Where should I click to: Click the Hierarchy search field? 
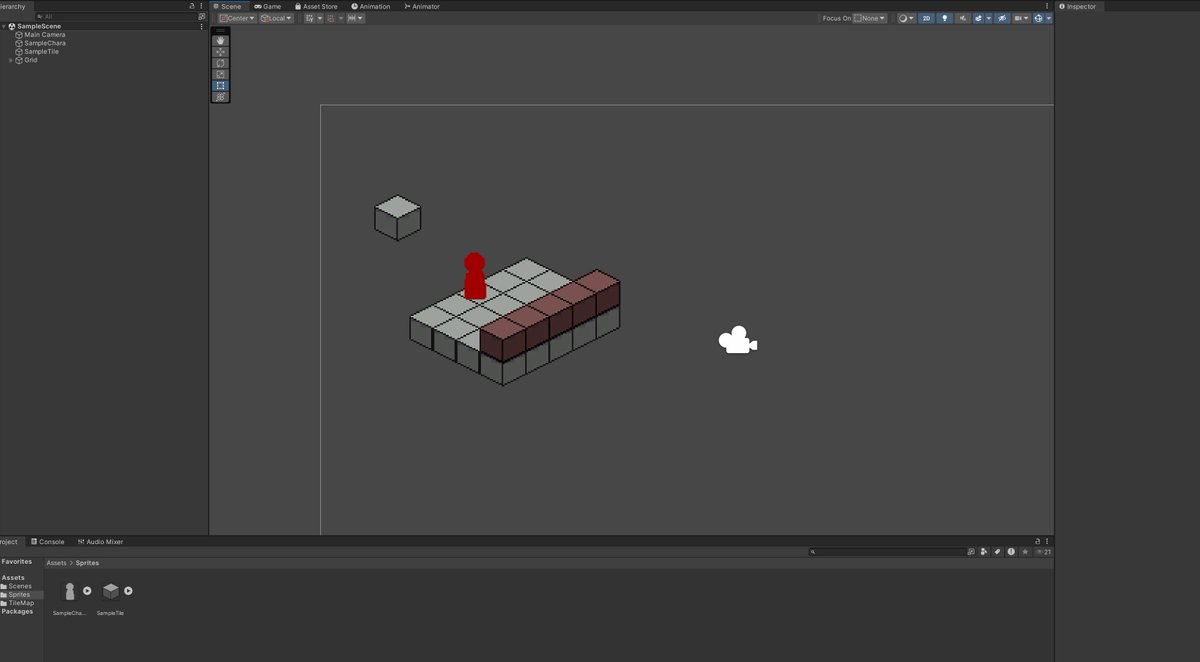pyautogui.click(x=118, y=16)
